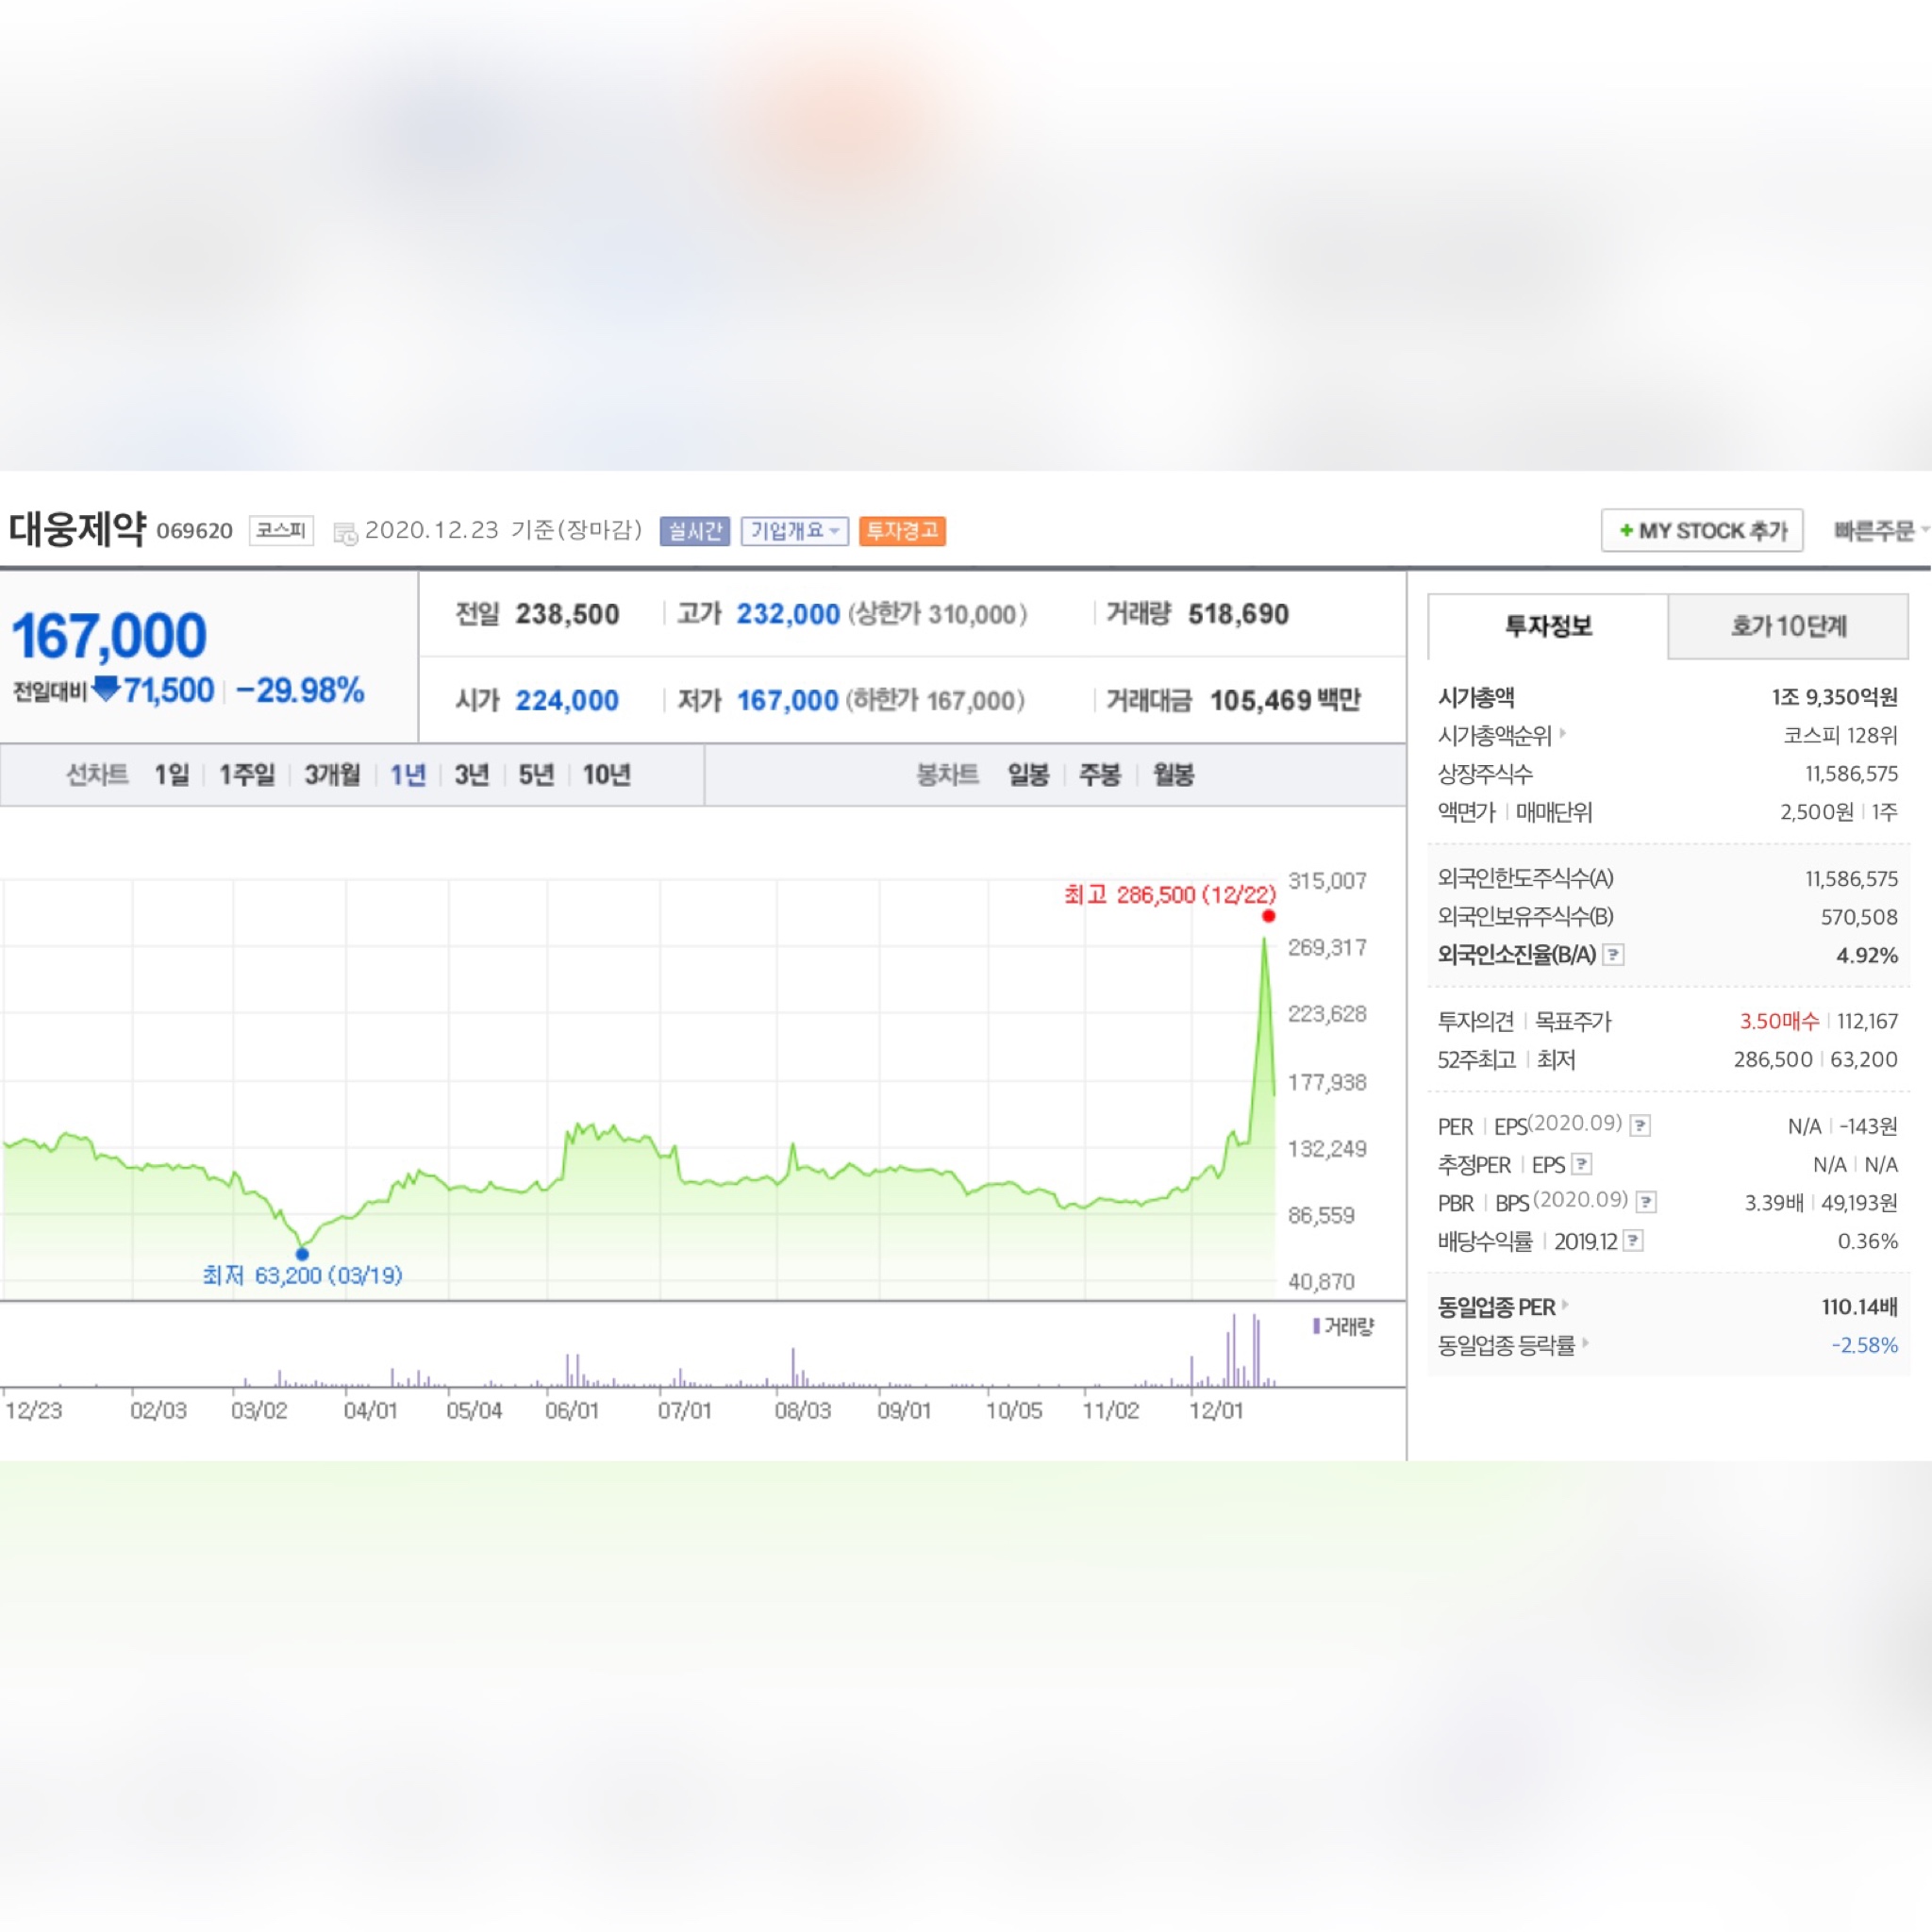1932x1932 pixels.
Task: Click help icon next to 추정PER EPS
Action: [x=1582, y=1163]
